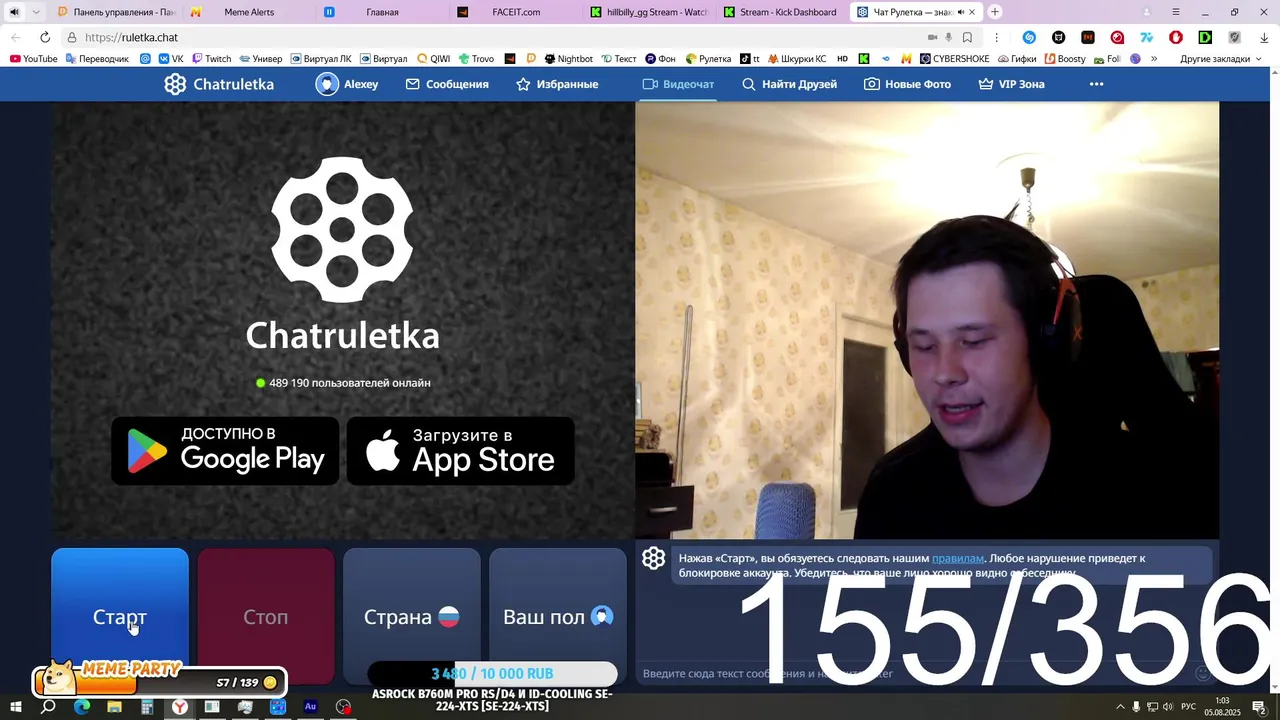Viewport: 1280px width, 720px height.
Task: Open CYBERSHOKE bookmark
Action: point(954,59)
